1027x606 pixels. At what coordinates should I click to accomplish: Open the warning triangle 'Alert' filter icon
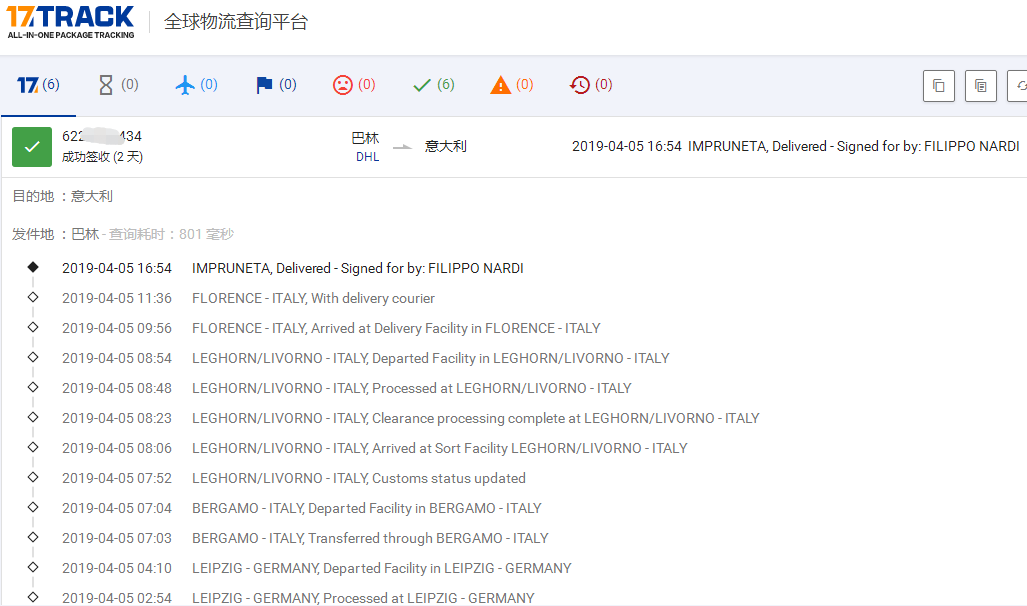pos(500,84)
